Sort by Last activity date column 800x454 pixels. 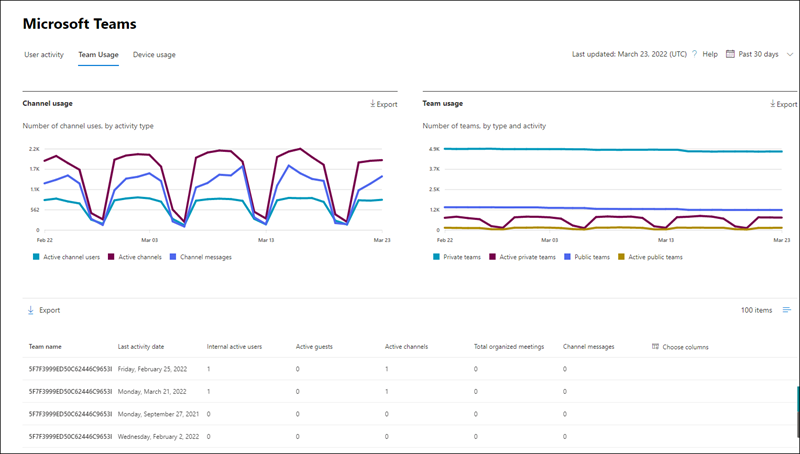pyautogui.click(x=141, y=347)
